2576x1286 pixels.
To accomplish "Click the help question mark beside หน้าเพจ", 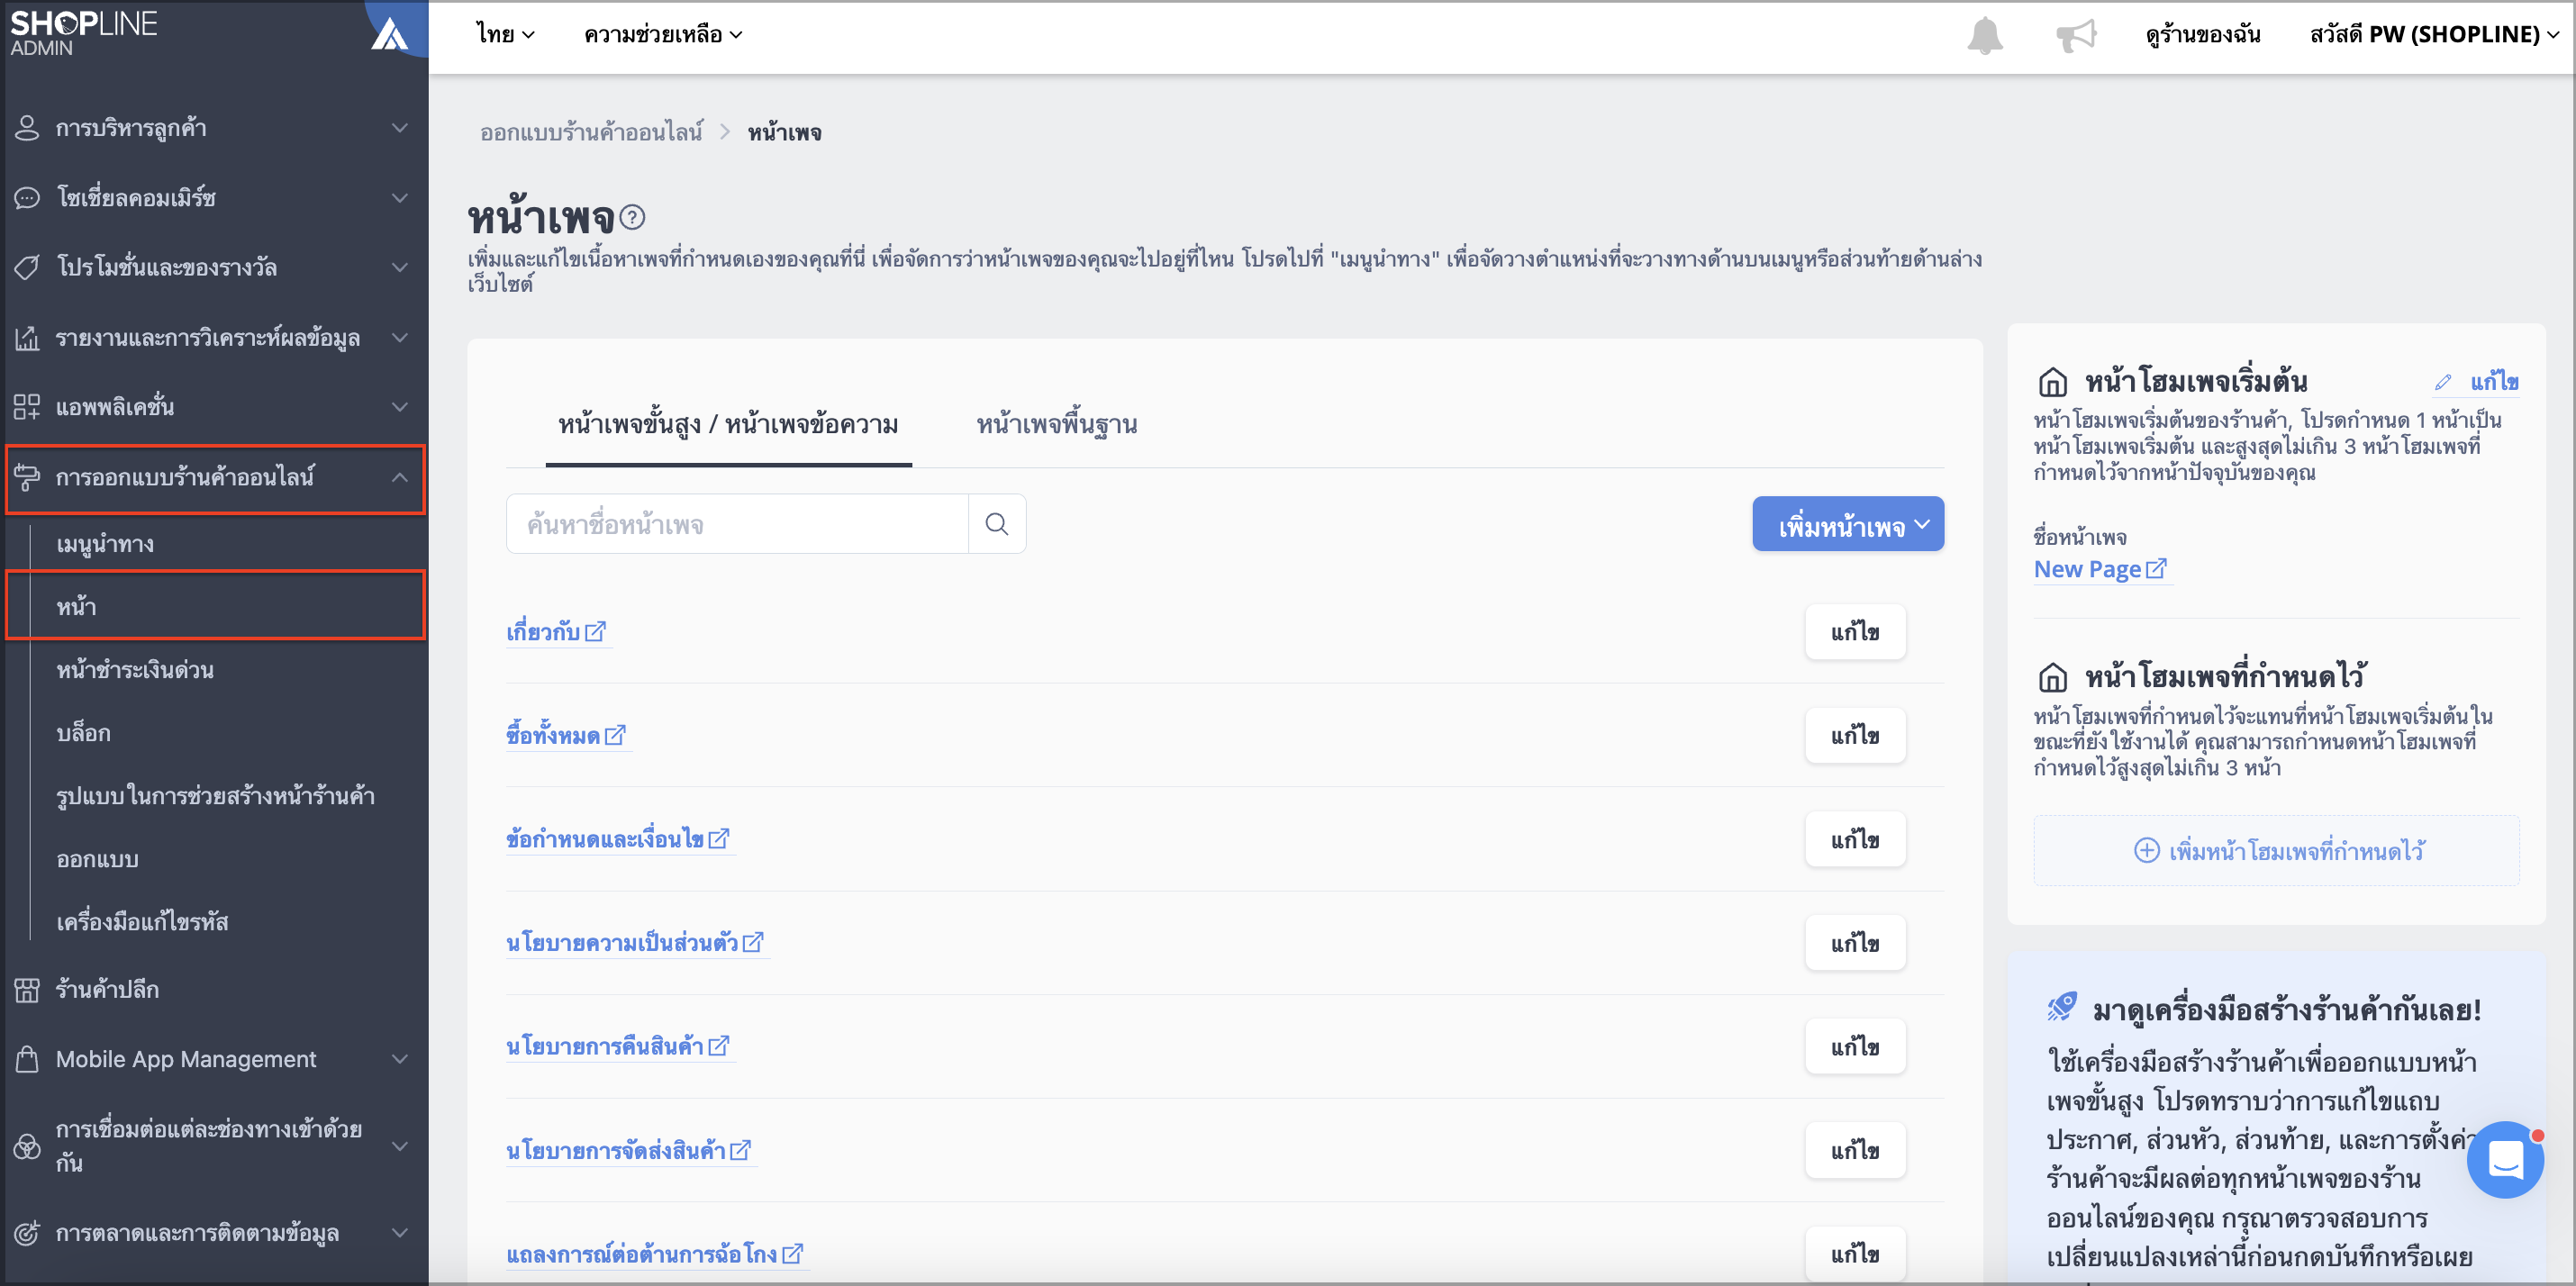I will [x=632, y=217].
